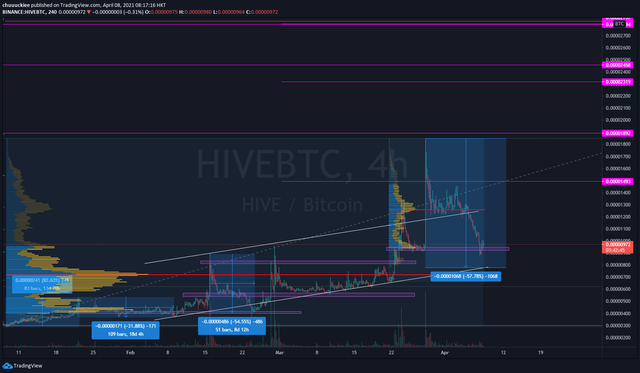Click the TradingView logo at bottom left

22,366
